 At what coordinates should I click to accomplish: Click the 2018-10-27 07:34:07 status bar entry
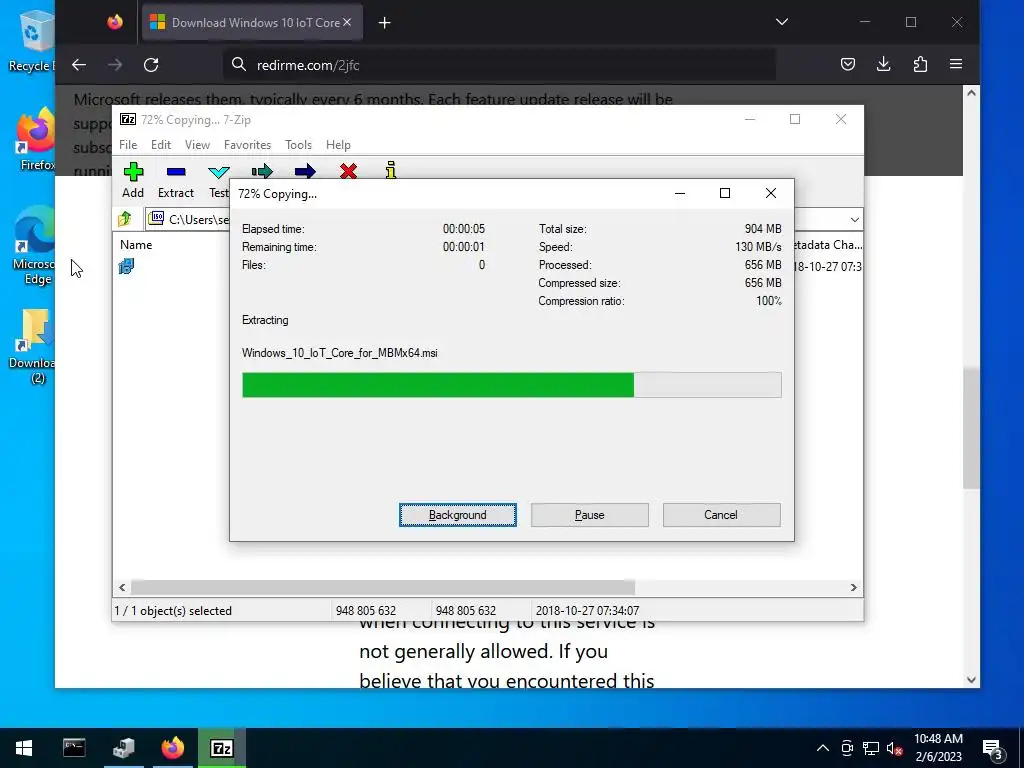coord(587,611)
